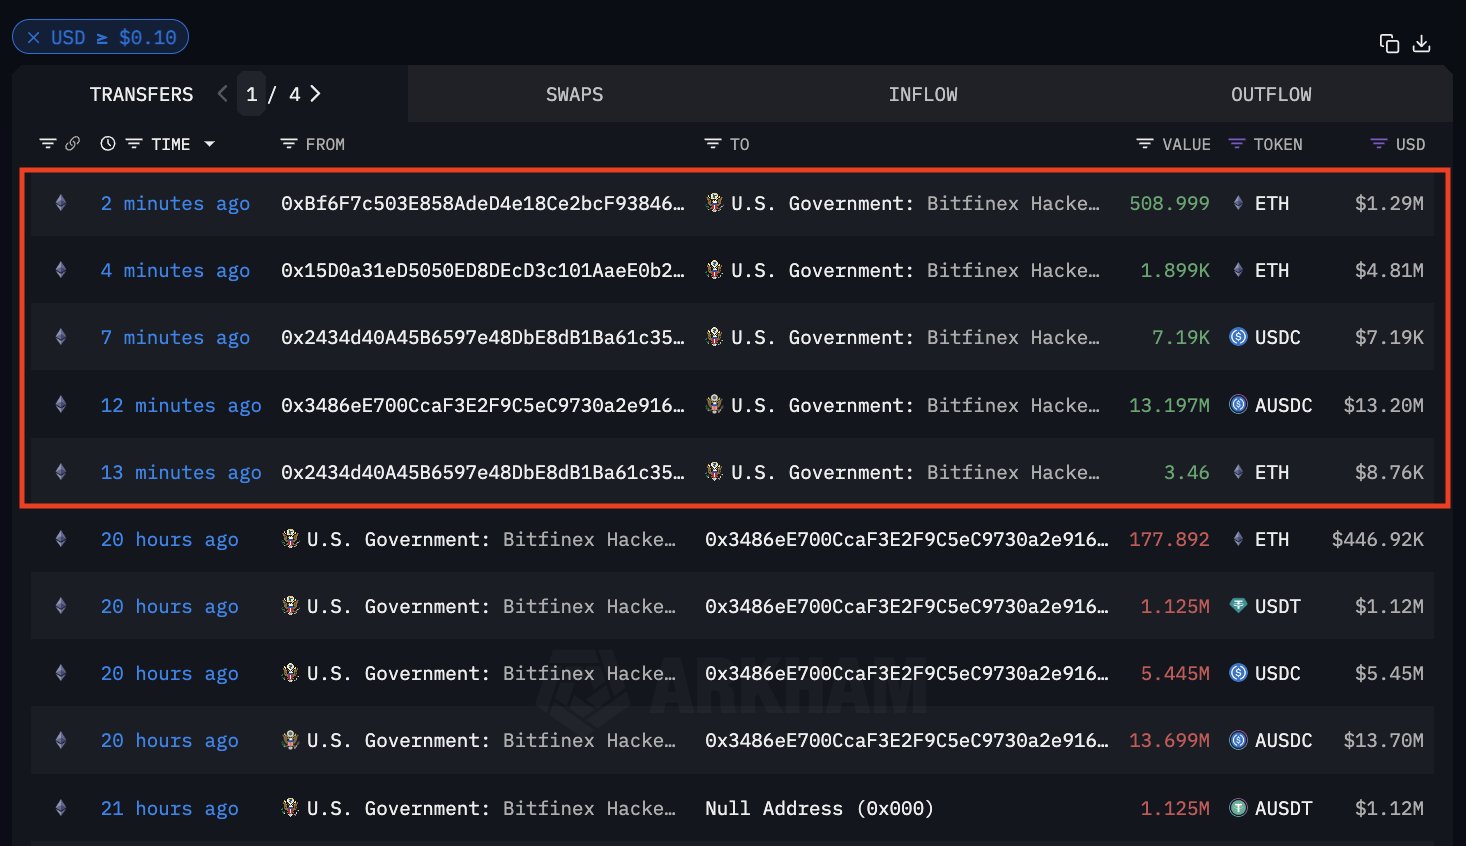Click the Null Address (0x000) recipient
The width and height of the screenshot is (1466, 846).
(x=818, y=809)
